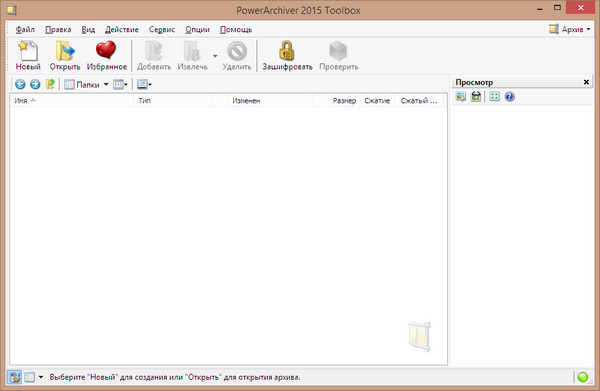Screen dimensions: 600x391
Task: Sort the list by Сжатие column
Action: click(377, 101)
